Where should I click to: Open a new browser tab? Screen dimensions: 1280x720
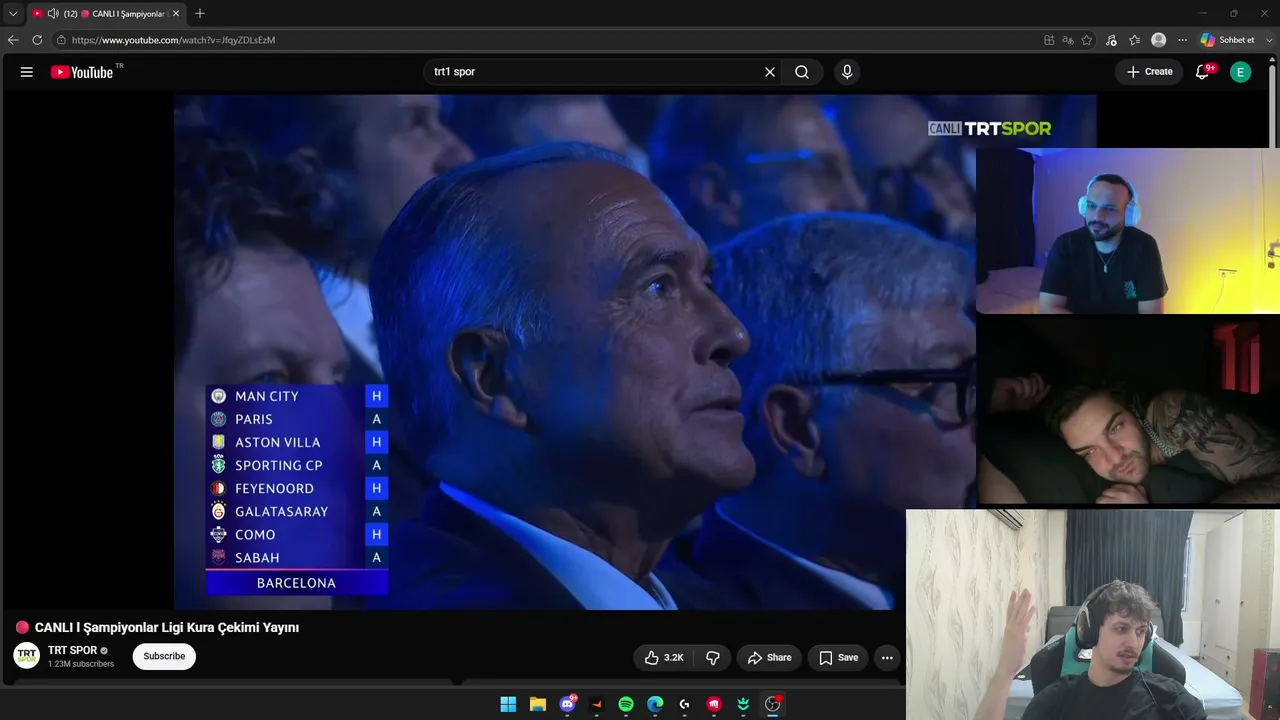click(200, 14)
